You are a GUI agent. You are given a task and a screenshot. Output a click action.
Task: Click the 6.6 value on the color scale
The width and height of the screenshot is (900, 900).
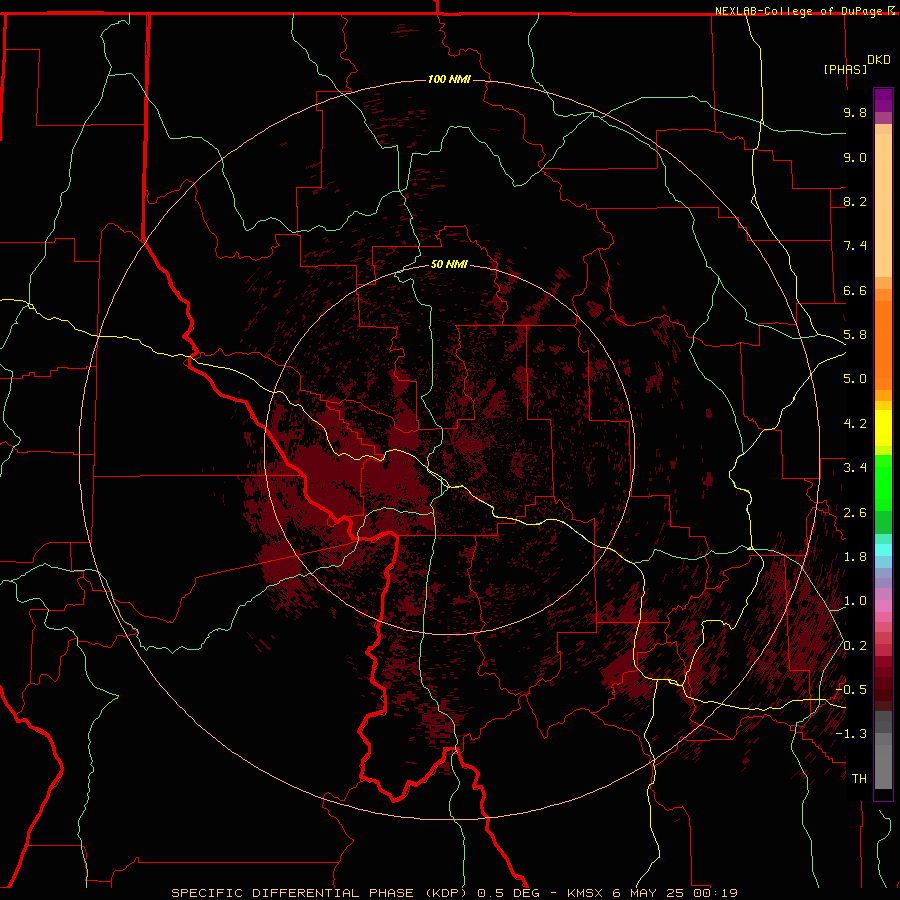[855, 290]
